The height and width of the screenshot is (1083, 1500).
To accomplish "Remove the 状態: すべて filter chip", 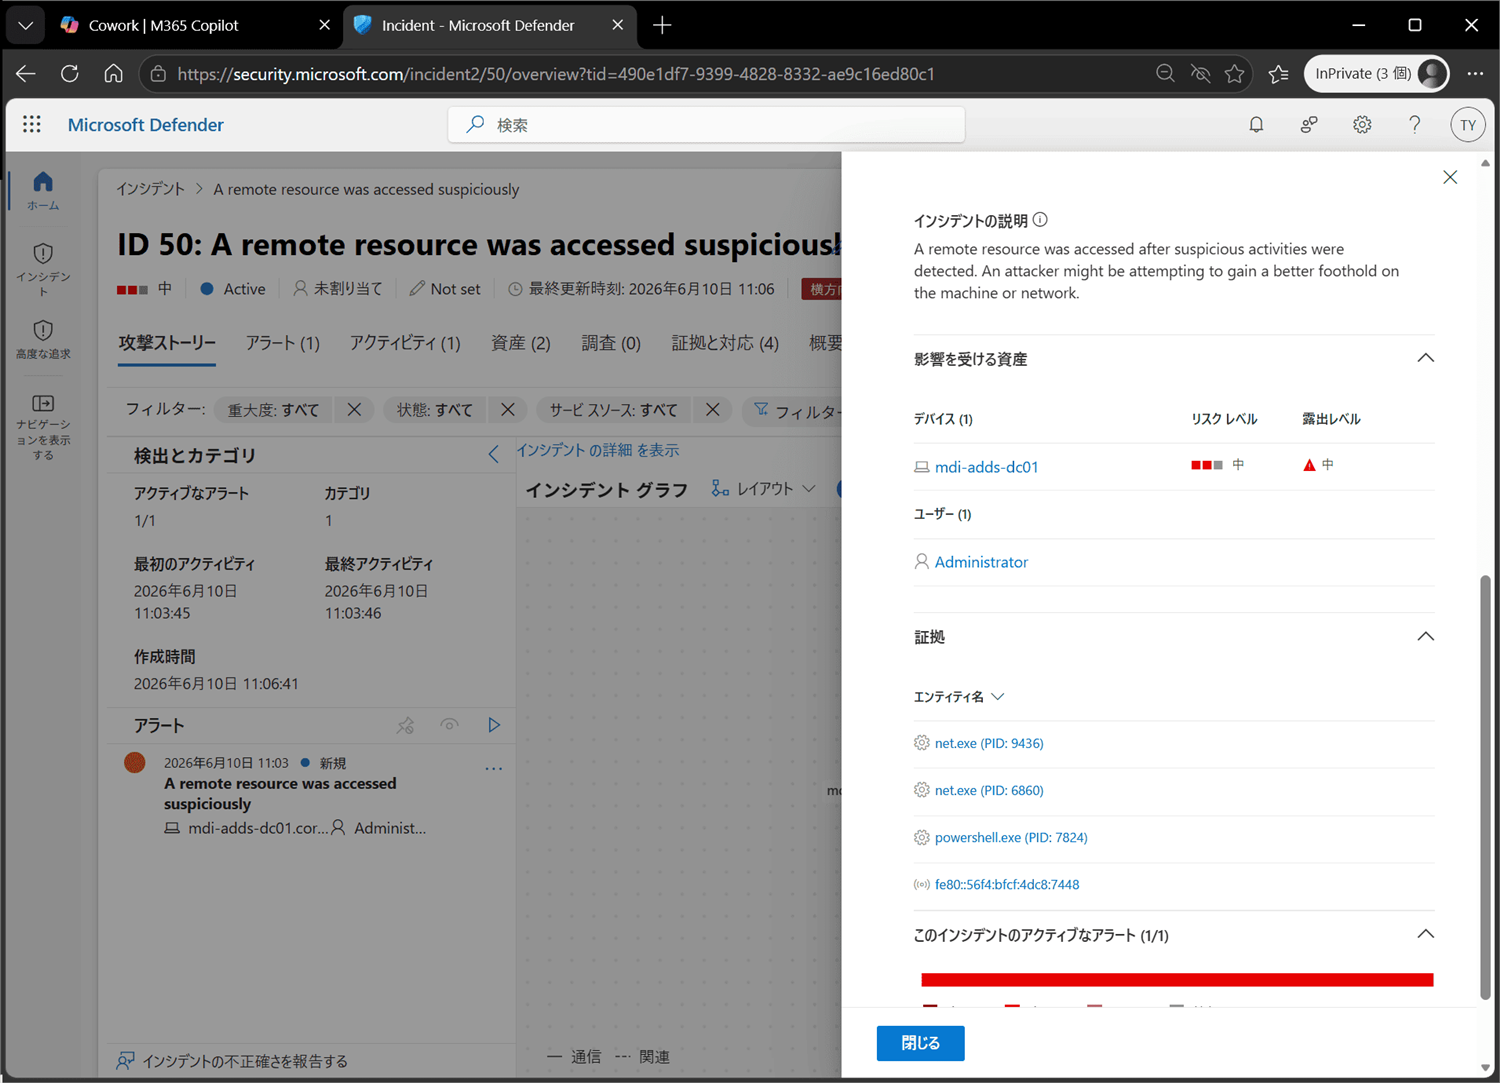I will 508,410.
